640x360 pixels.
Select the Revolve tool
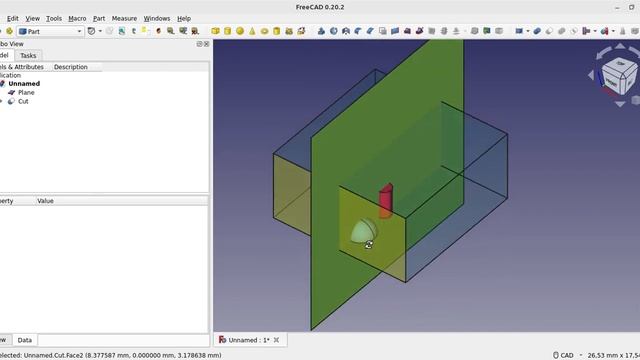(x=333, y=31)
